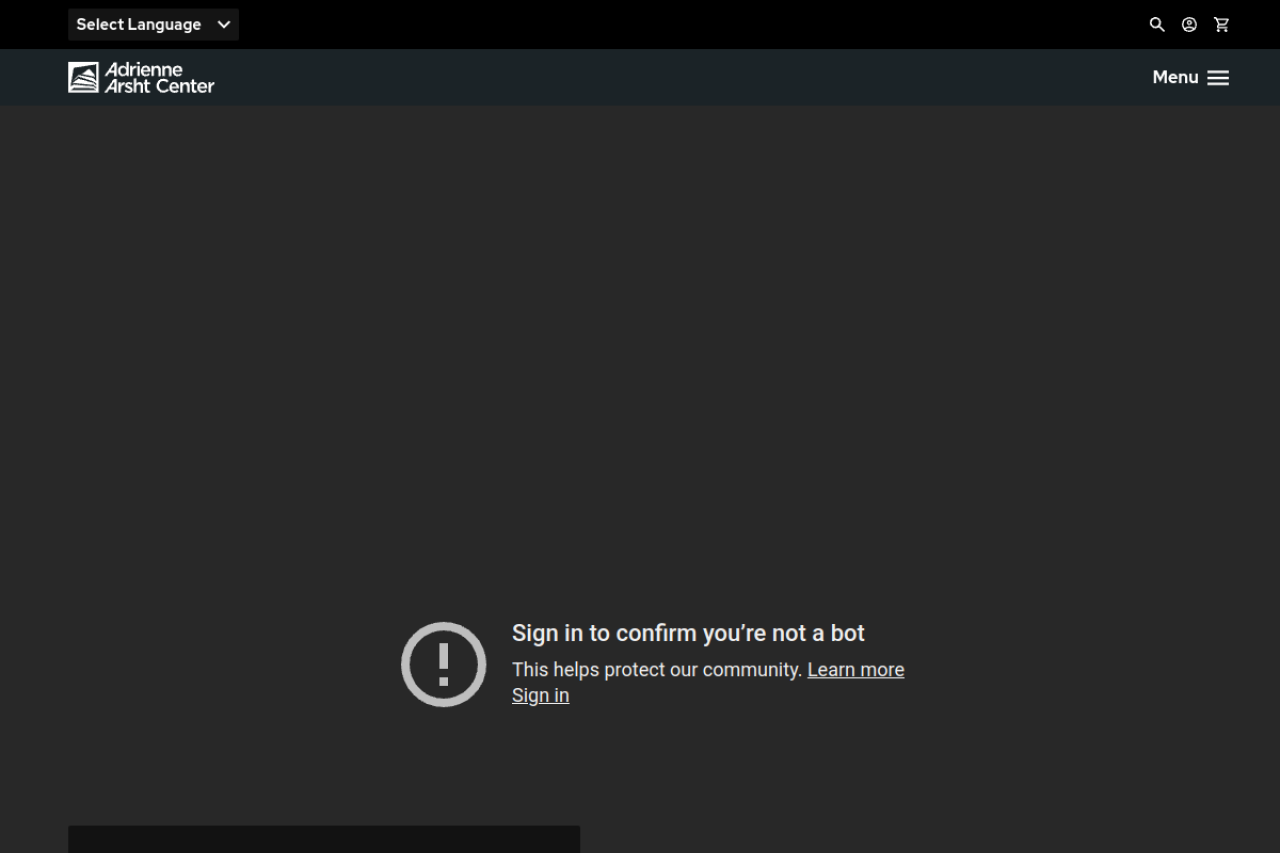The height and width of the screenshot is (853, 1280).
Task: Click the words 'Arsht Center' in the logo
Action: (x=160, y=86)
